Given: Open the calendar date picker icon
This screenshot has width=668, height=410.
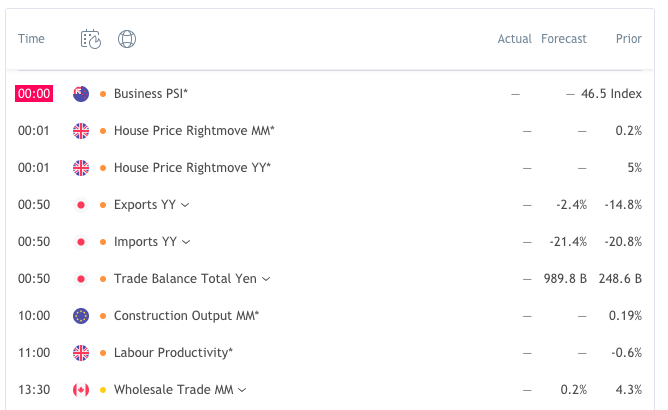Looking at the screenshot, I should click(x=91, y=39).
